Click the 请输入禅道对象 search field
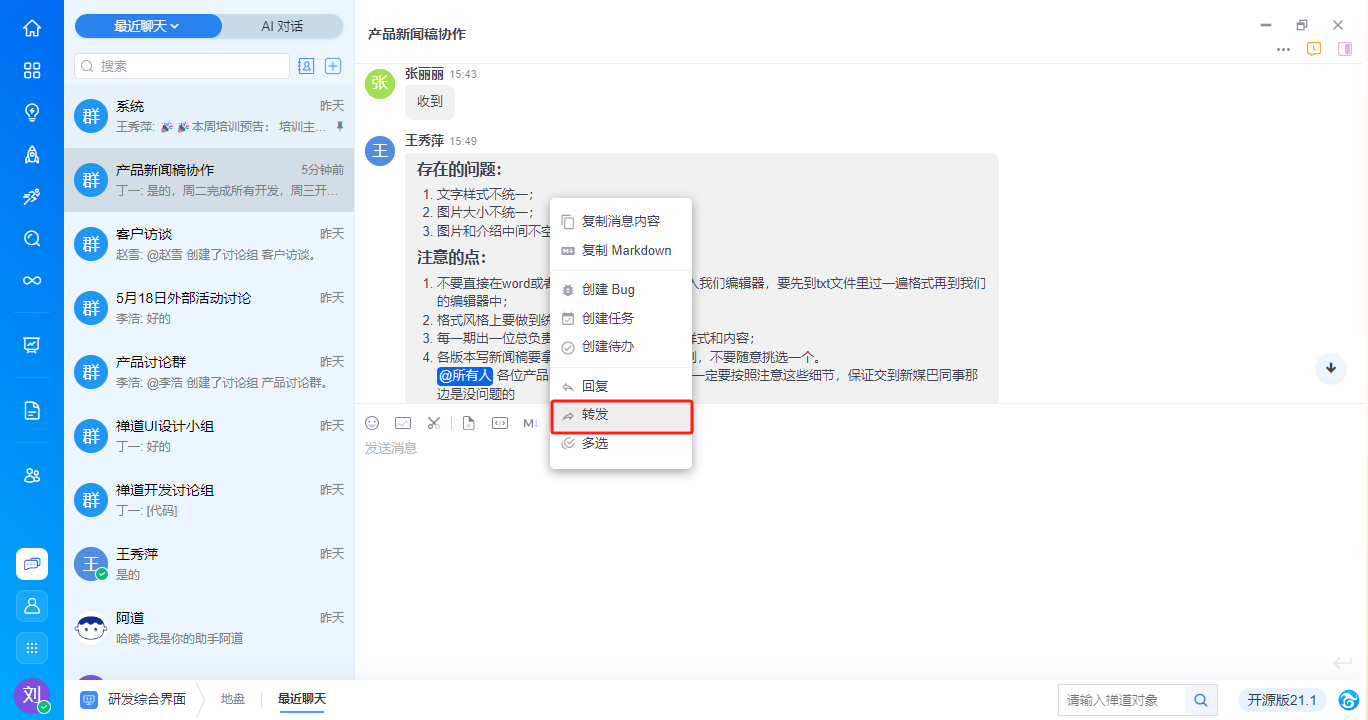This screenshot has height=720, width=1368. pos(1122,700)
